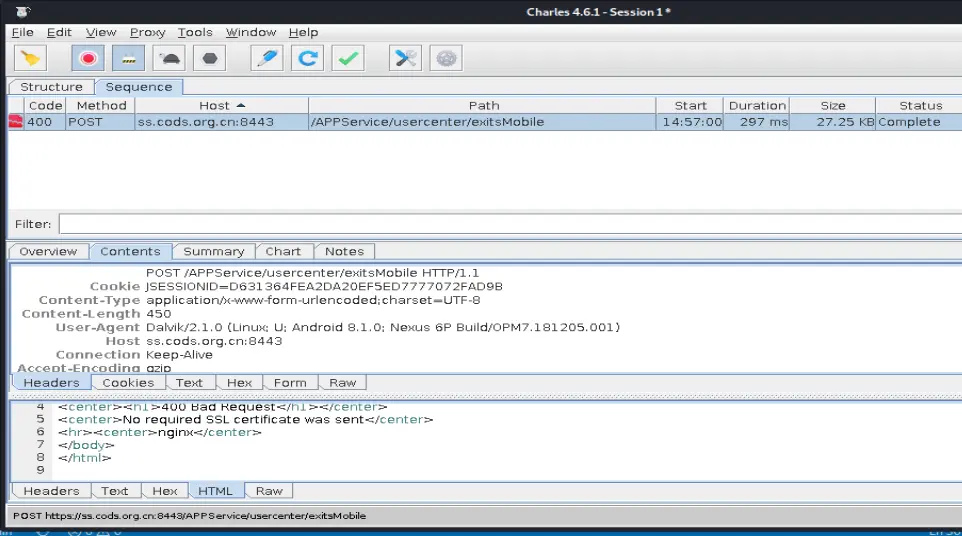Click the JSESSIONID cookie value
The height and width of the screenshot is (536, 962).
(x=324, y=286)
